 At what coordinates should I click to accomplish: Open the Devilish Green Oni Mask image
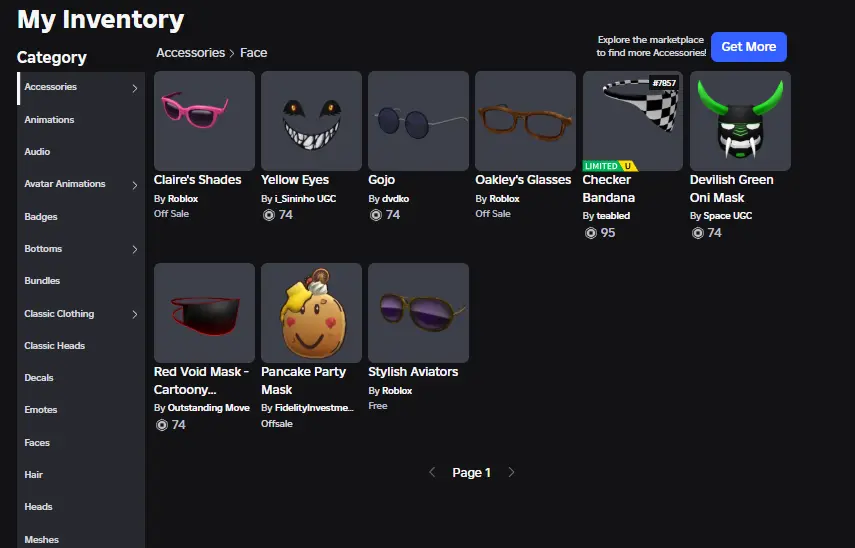point(740,121)
